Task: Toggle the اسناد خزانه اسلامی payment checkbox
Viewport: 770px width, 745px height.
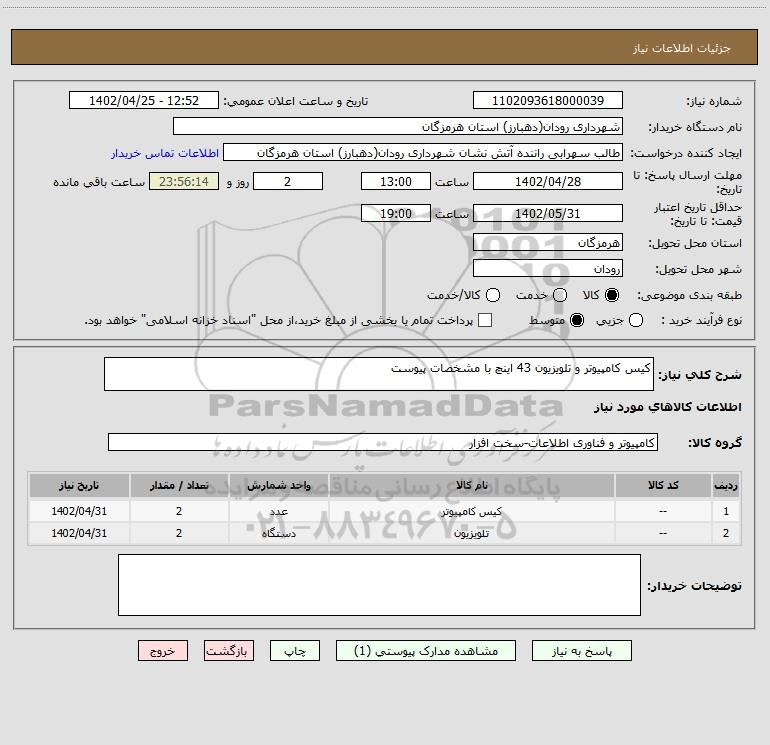Action: point(485,320)
